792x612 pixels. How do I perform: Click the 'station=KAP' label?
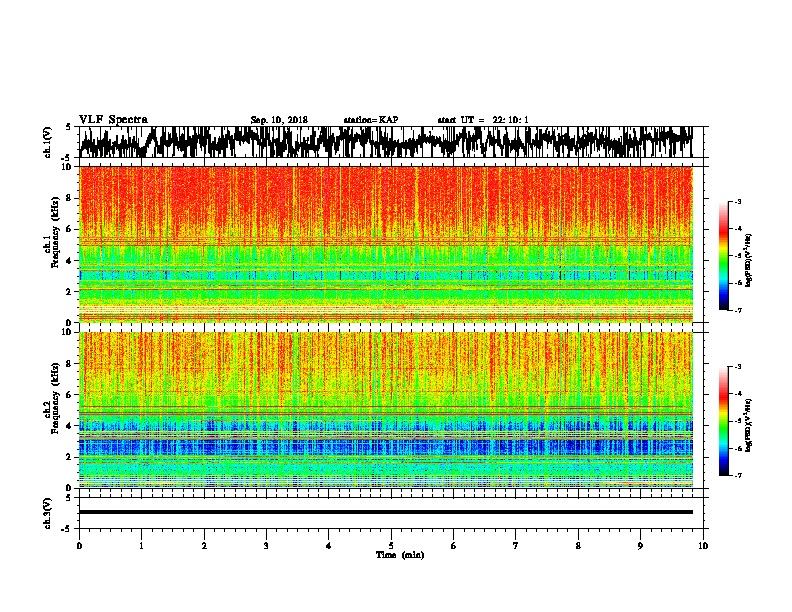(370, 120)
